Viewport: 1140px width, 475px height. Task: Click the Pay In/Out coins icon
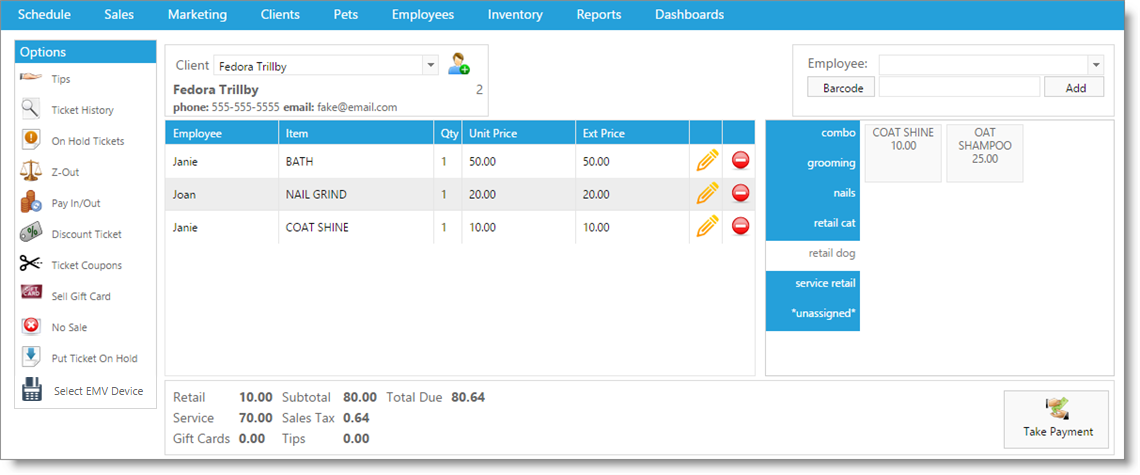point(31,203)
